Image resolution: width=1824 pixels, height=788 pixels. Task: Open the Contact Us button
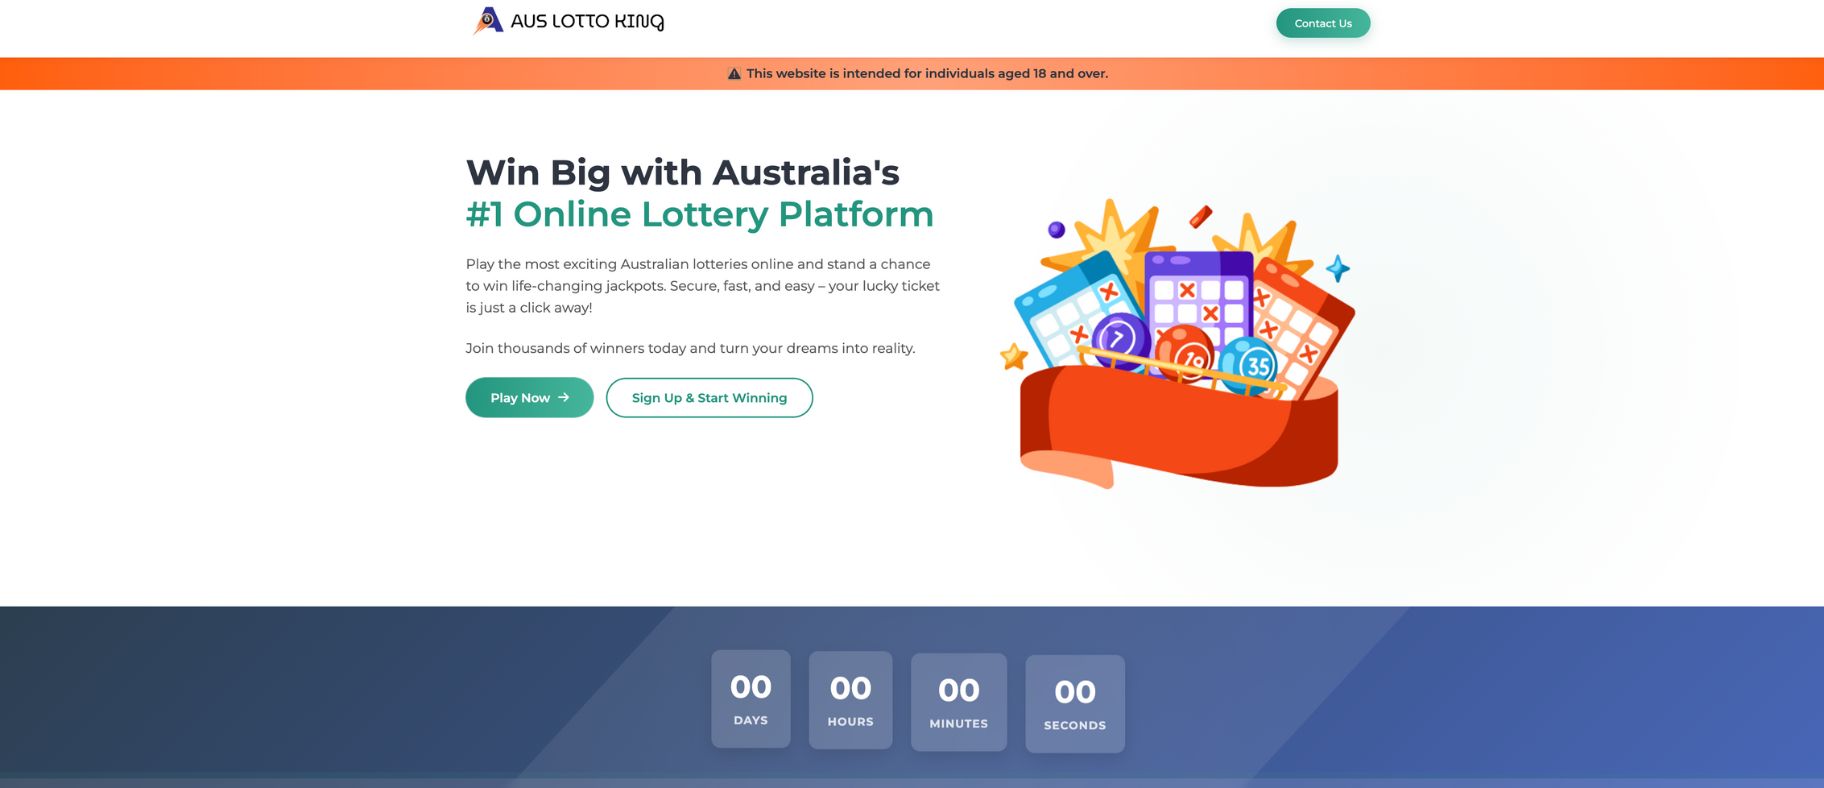pyautogui.click(x=1323, y=23)
